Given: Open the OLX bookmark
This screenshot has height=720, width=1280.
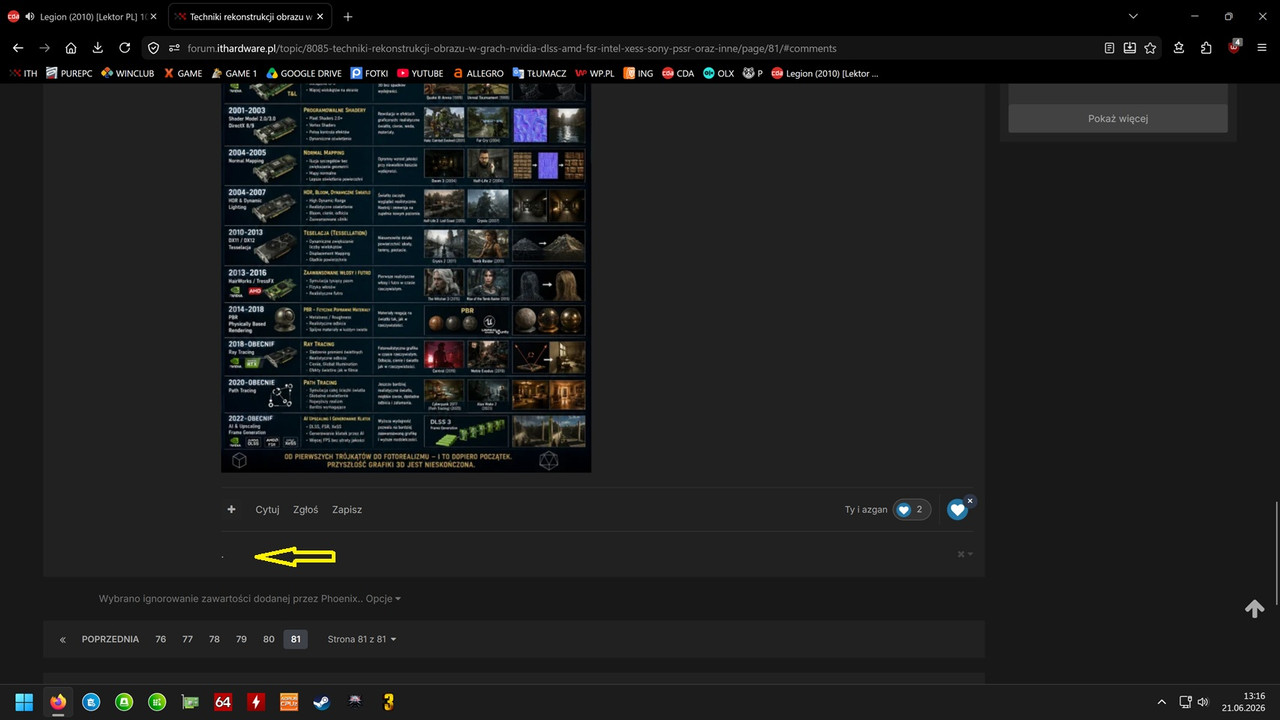Looking at the screenshot, I should coord(718,73).
